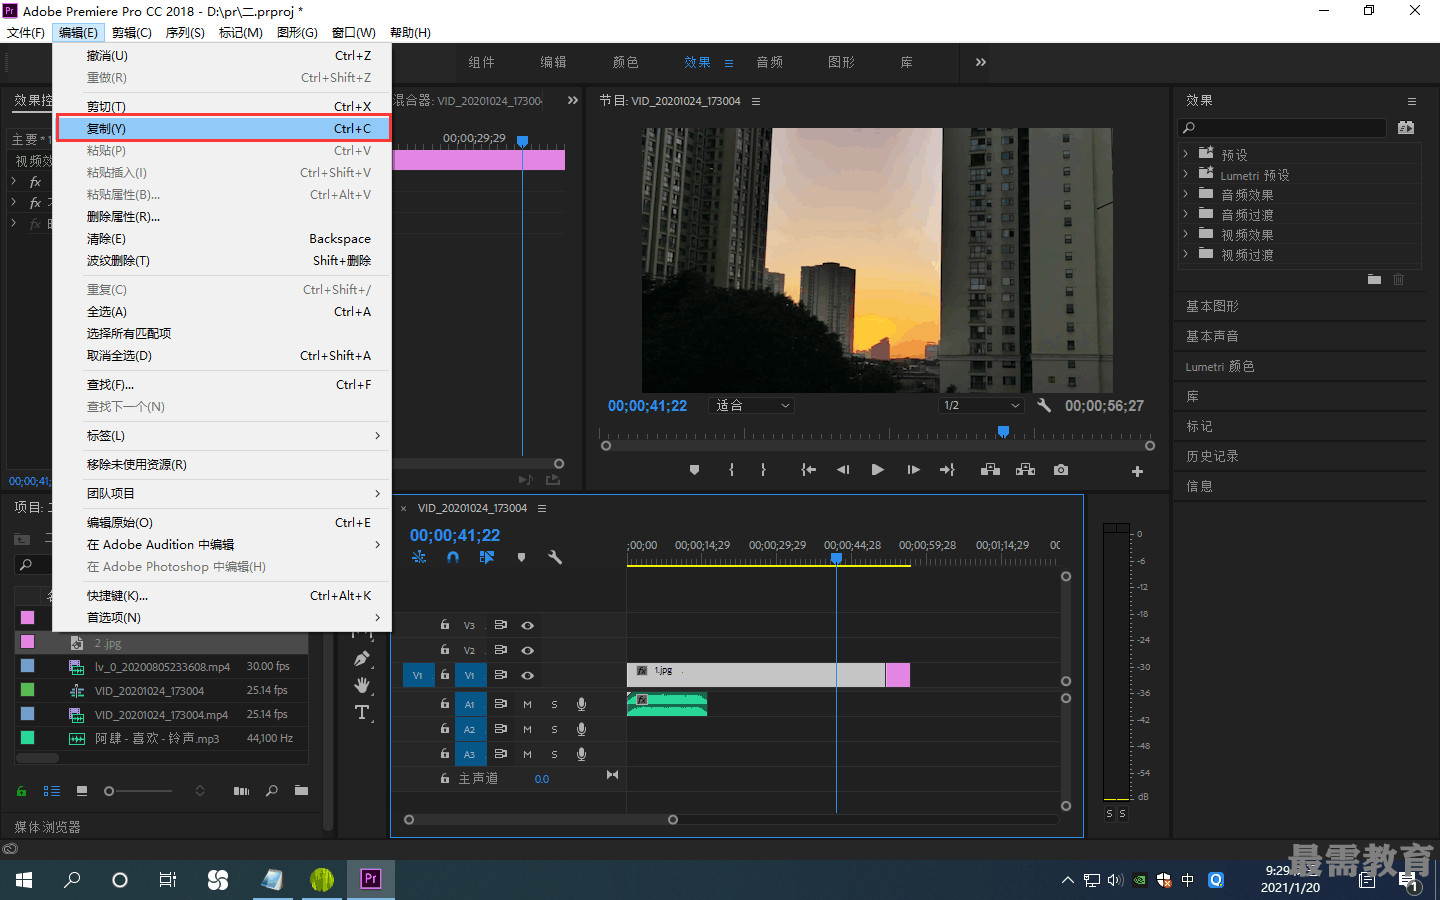Image resolution: width=1440 pixels, height=900 pixels.
Task: Switch to the 音频 workspace tab
Action: pyautogui.click(x=769, y=62)
